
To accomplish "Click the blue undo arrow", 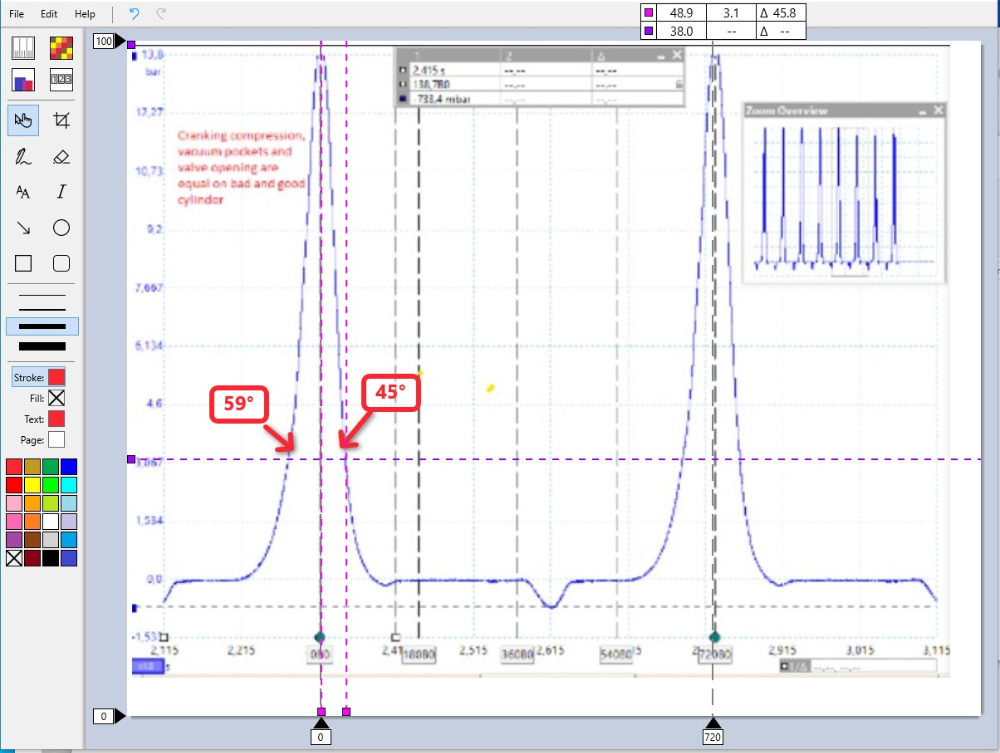I will tap(134, 14).
